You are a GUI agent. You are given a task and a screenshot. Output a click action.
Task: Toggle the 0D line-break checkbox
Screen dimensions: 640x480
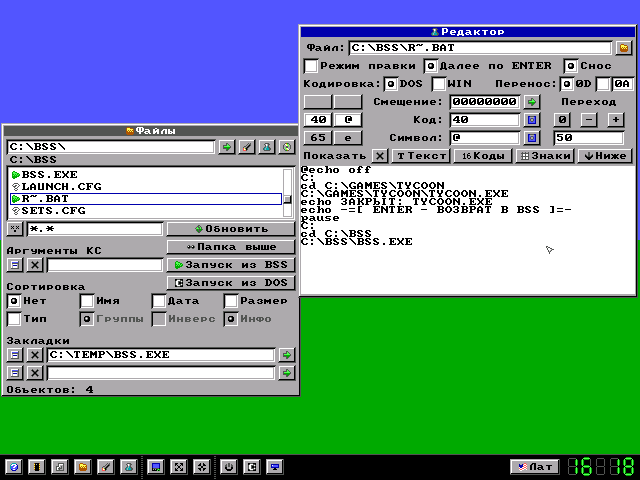point(567,84)
